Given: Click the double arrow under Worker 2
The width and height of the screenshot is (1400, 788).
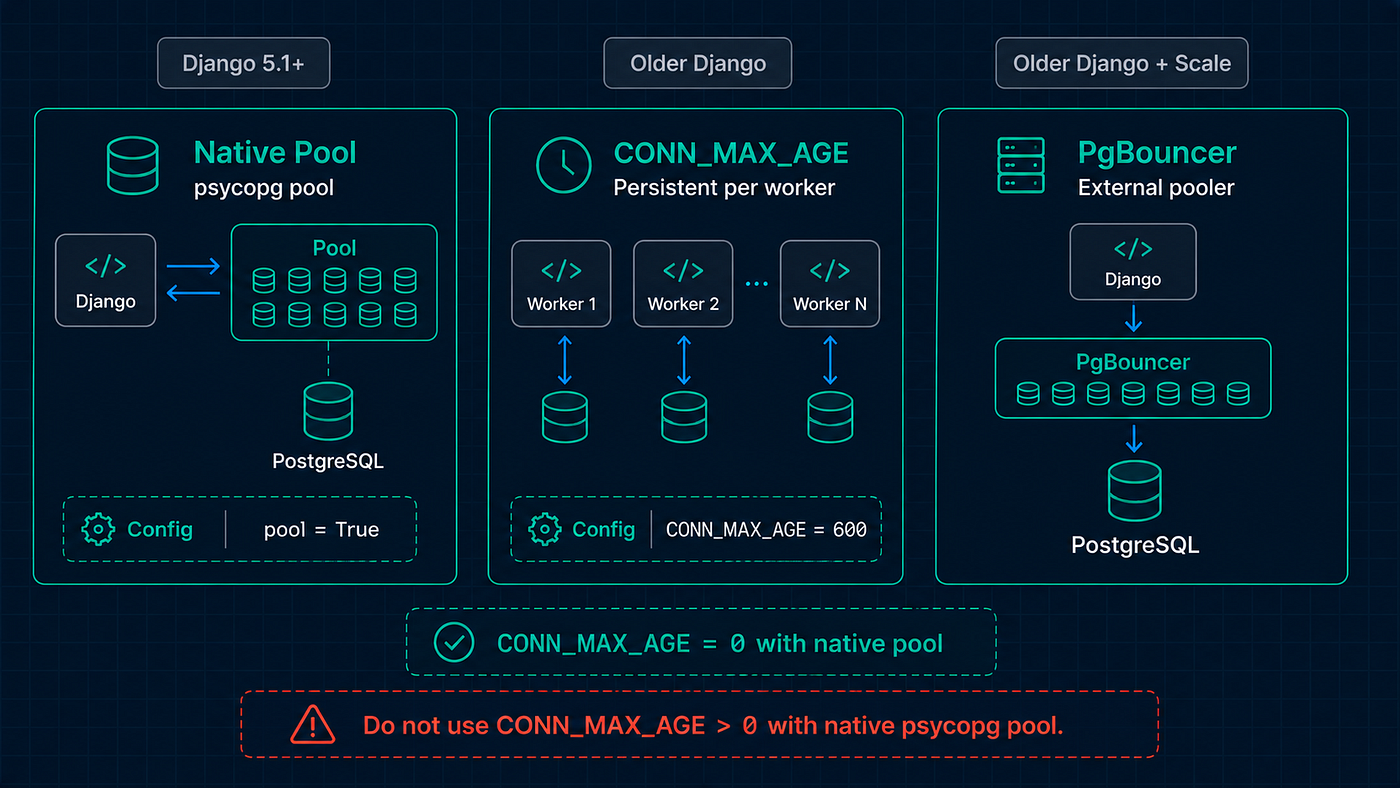Looking at the screenshot, I should point(684,360).
